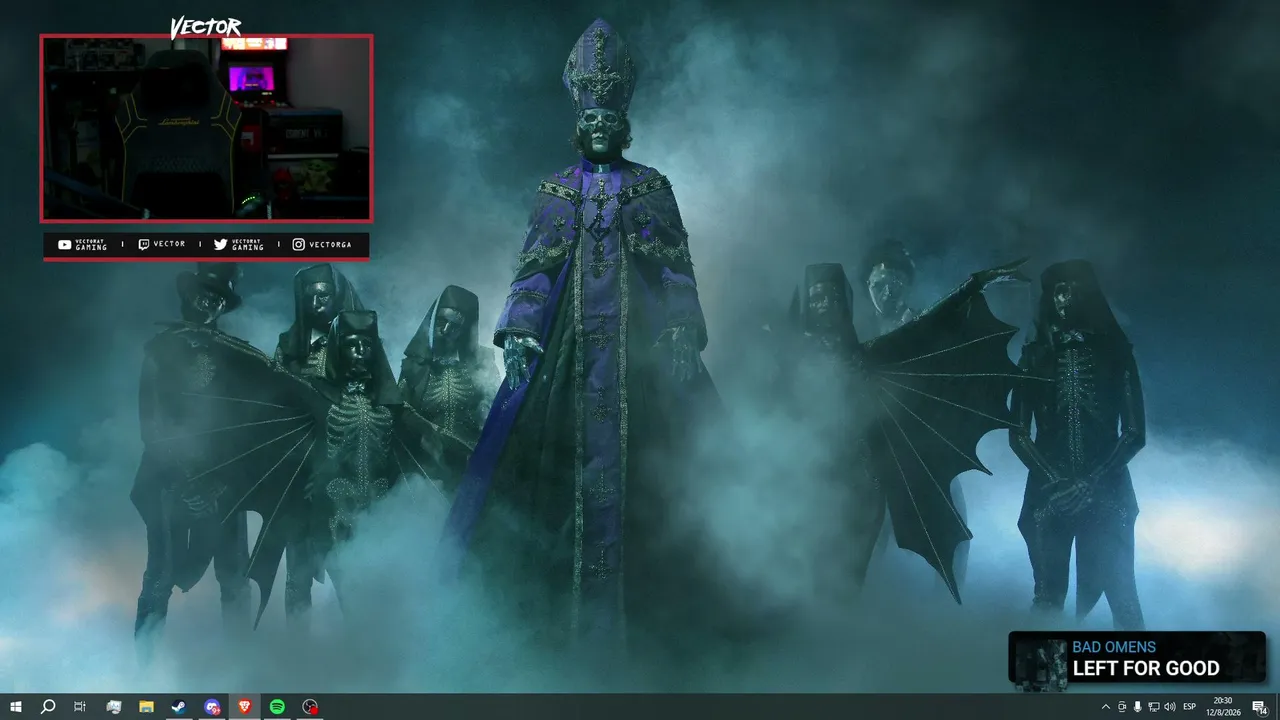This screenshot has height=720, width=1280.
Task: Open the Windows Start menu
Action: pos(16,707)
